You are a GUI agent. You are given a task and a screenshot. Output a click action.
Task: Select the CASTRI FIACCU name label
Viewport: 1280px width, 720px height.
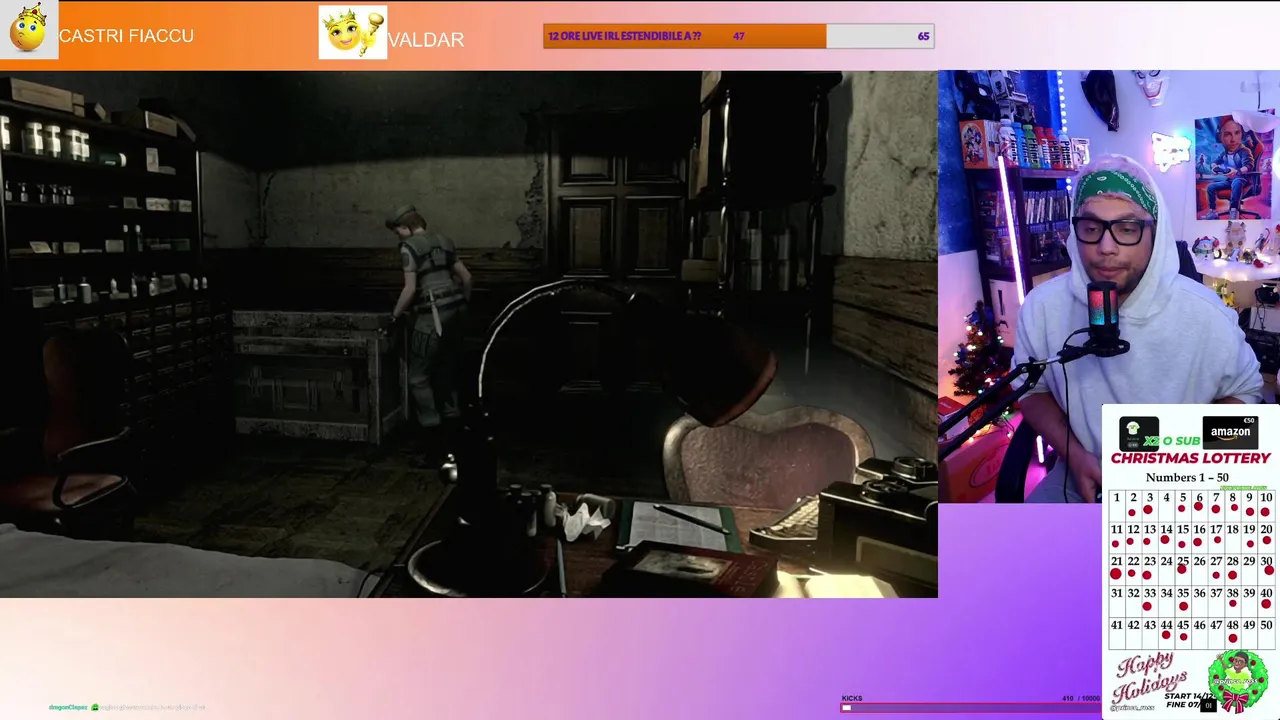point(126,36)
